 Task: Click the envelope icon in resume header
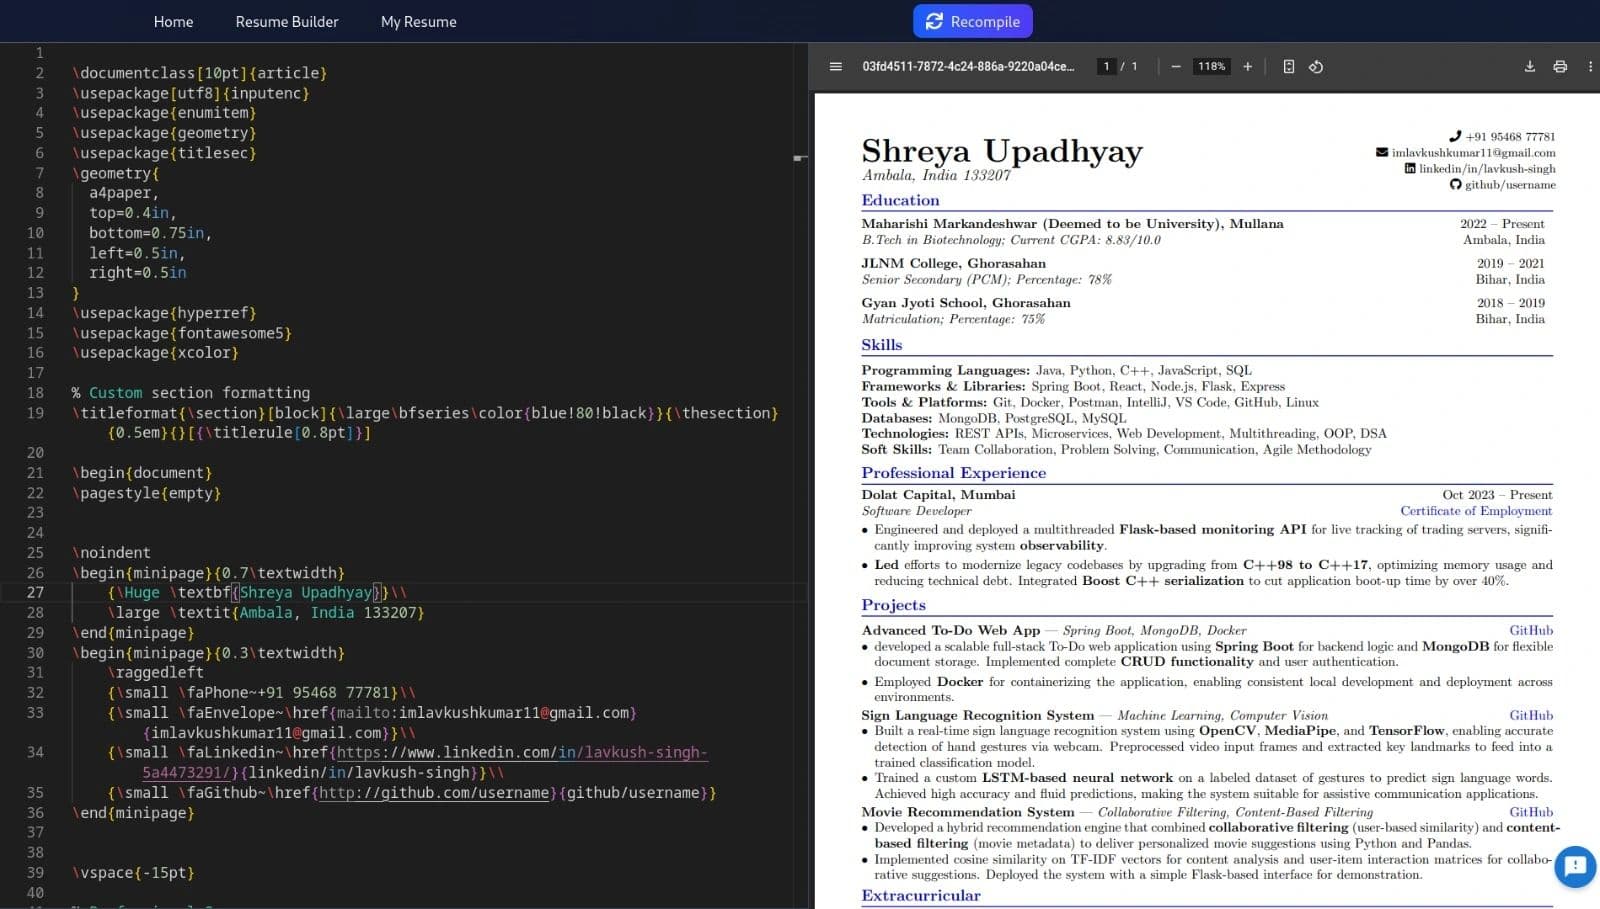coord(1382,152)
